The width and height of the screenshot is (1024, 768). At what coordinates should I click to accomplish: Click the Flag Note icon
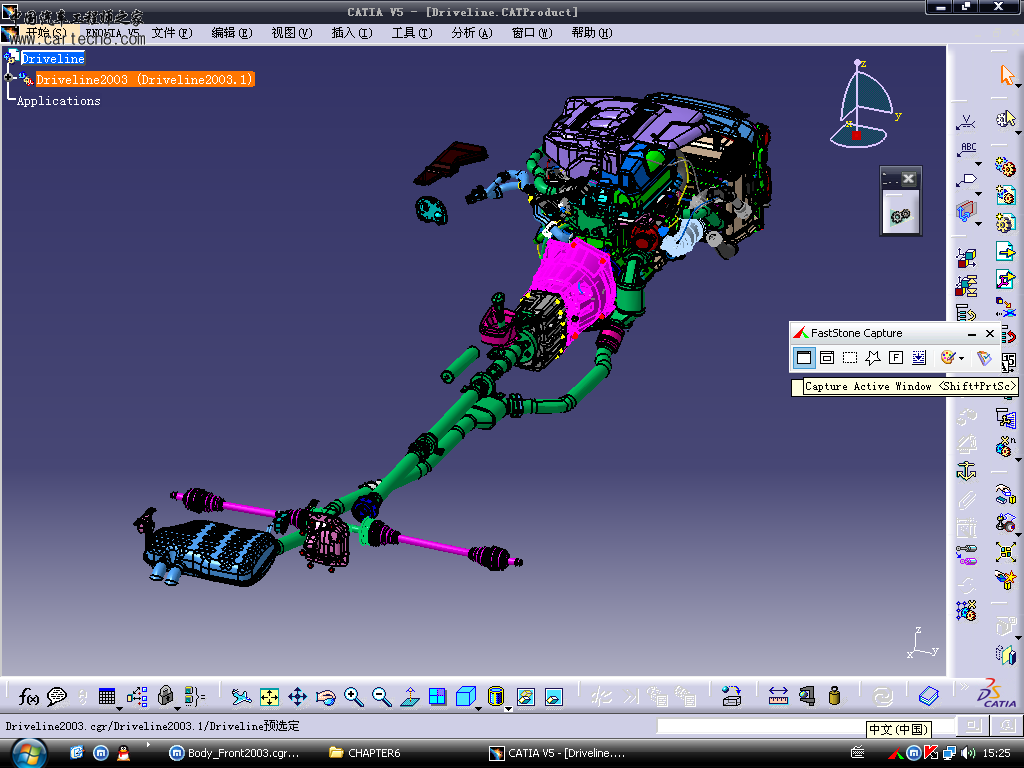[x=967, y=180]
